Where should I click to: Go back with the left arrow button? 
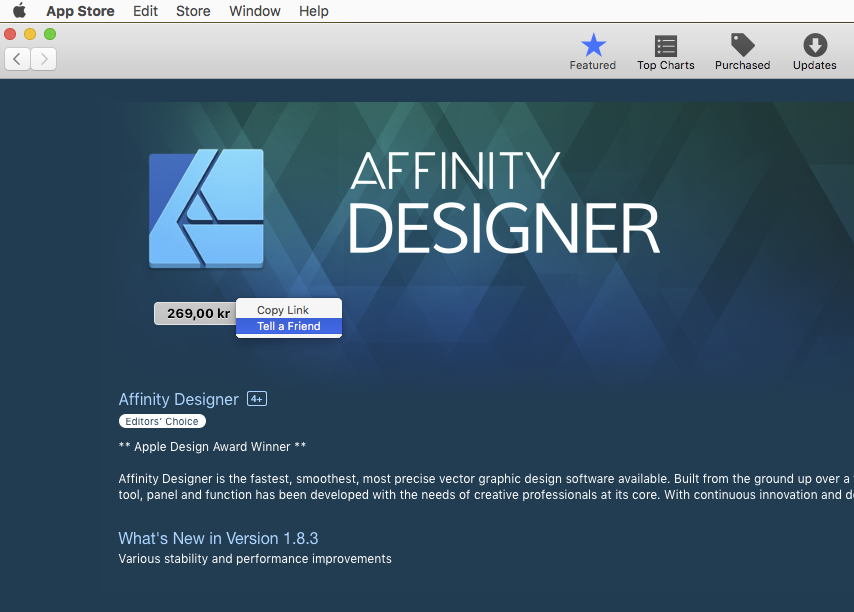[17, 59]
